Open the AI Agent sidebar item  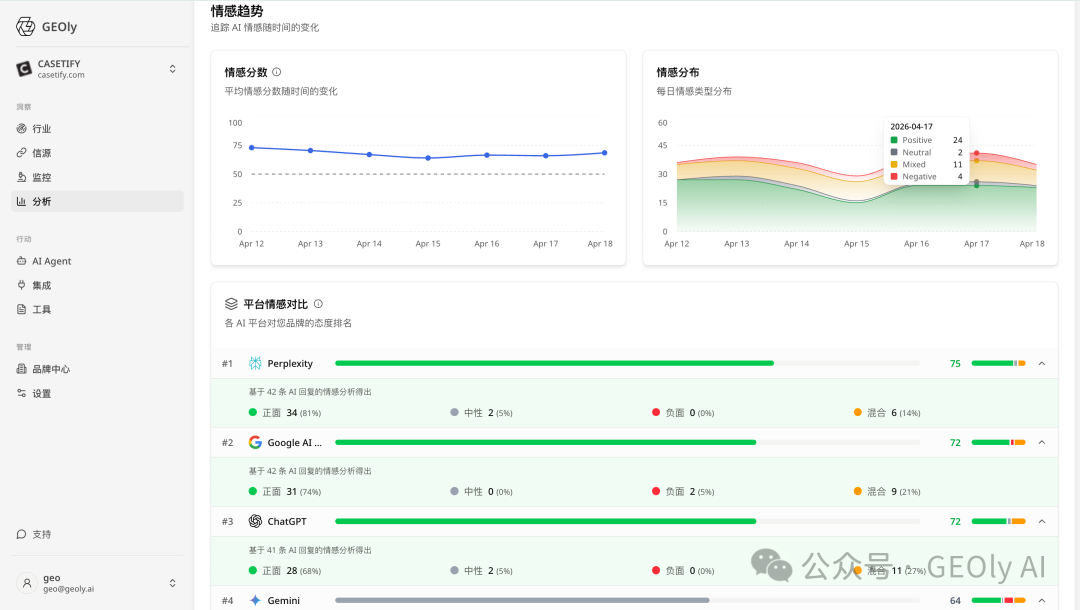[97, 261]
